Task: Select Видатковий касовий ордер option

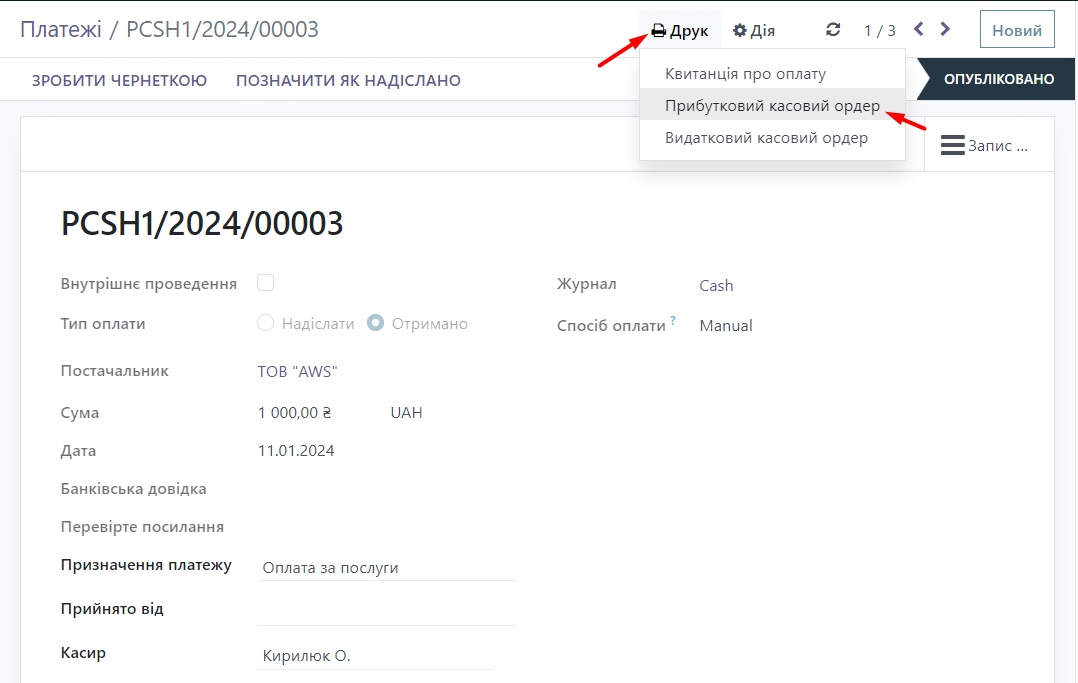Action: 766,138
